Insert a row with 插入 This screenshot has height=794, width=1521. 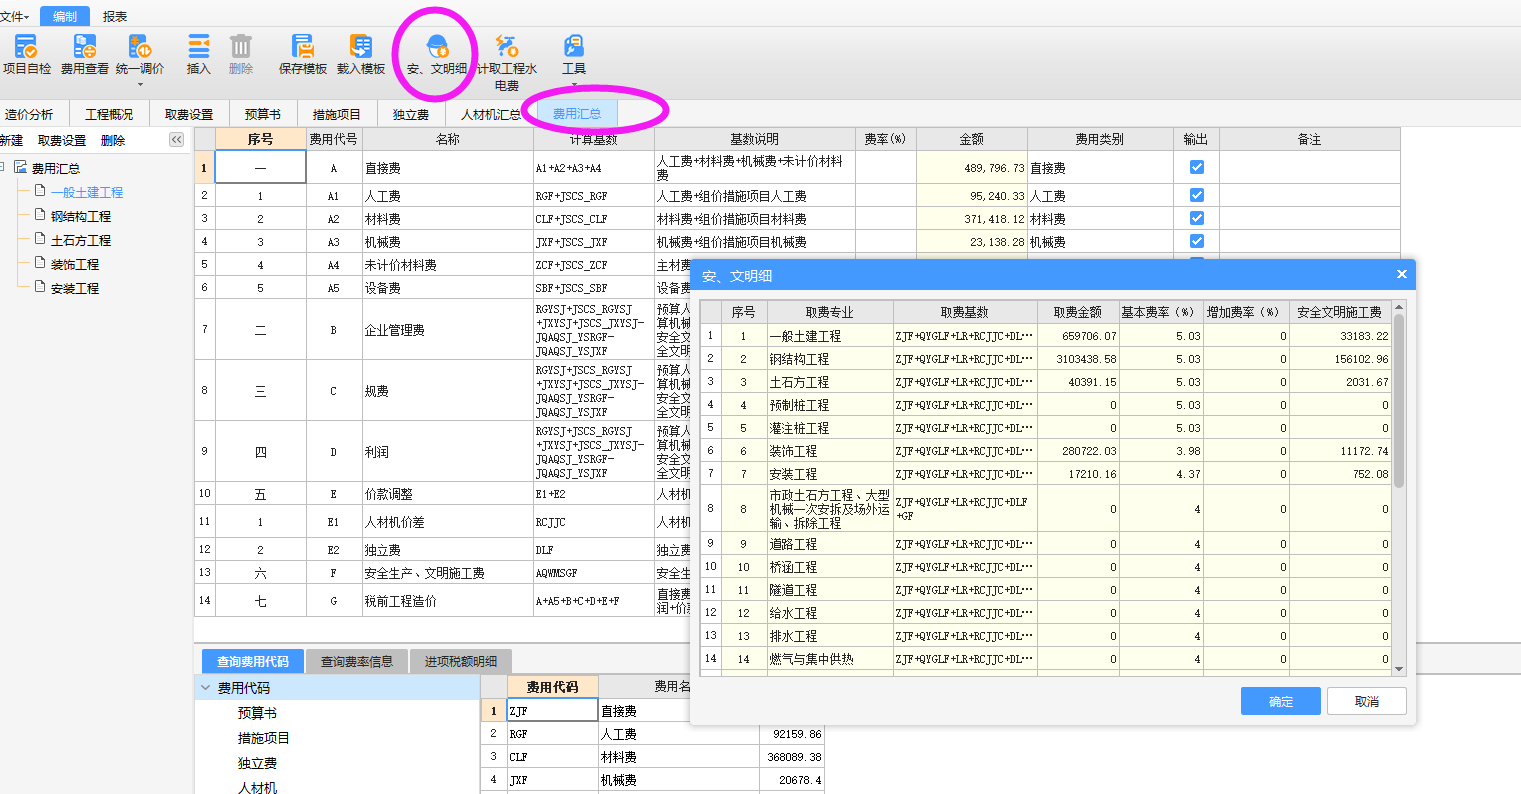(199, 54)
